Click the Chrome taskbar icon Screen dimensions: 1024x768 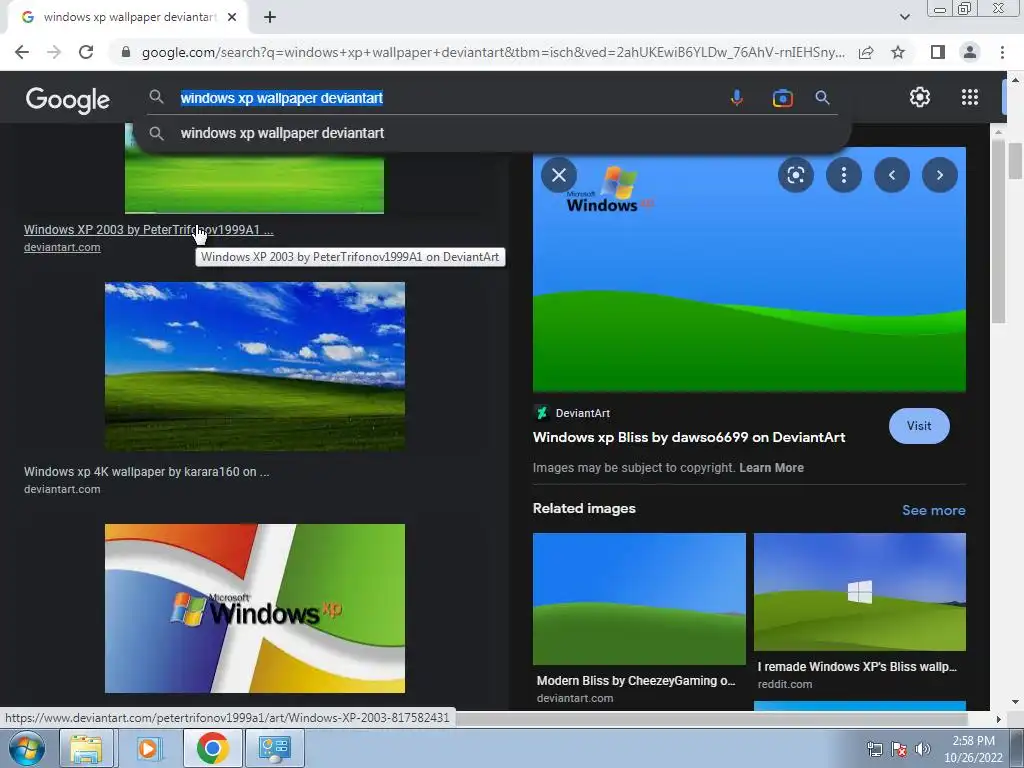(212, 748)
